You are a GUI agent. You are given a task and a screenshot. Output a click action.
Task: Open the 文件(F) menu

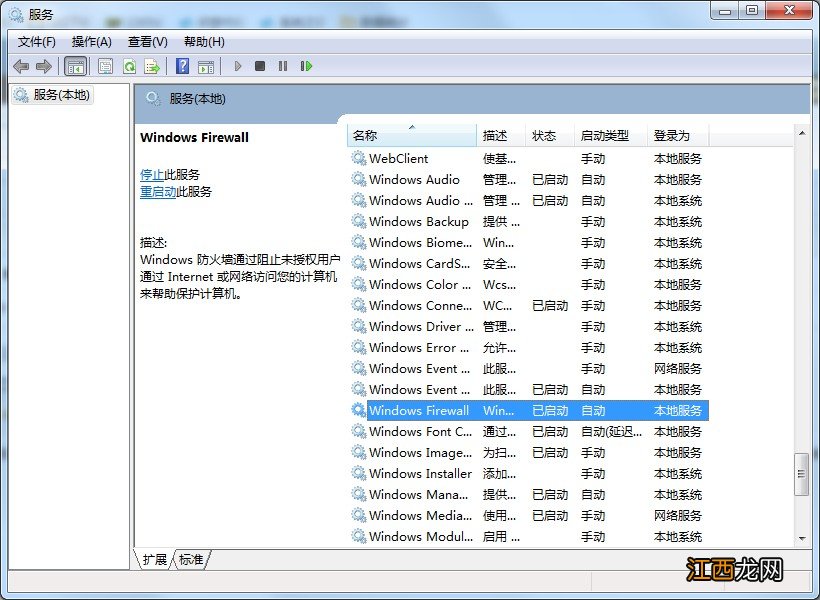click(x=36, y=41)
